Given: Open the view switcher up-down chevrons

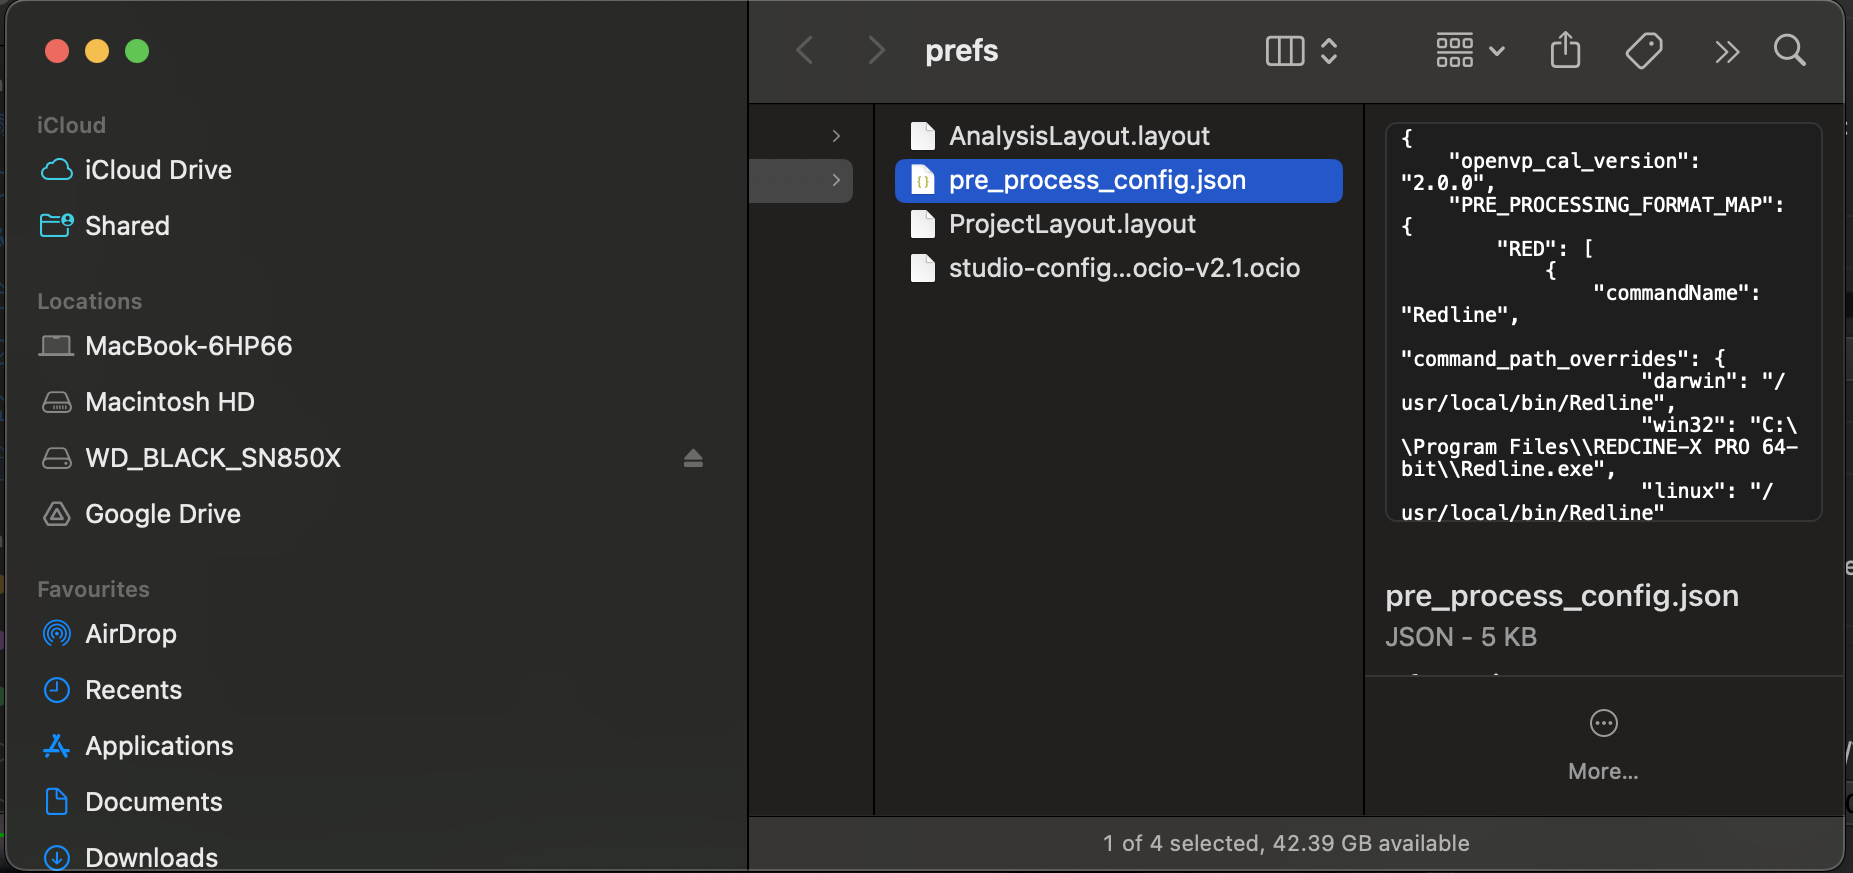Looking at the screenshot, I should coord(1329,51).
